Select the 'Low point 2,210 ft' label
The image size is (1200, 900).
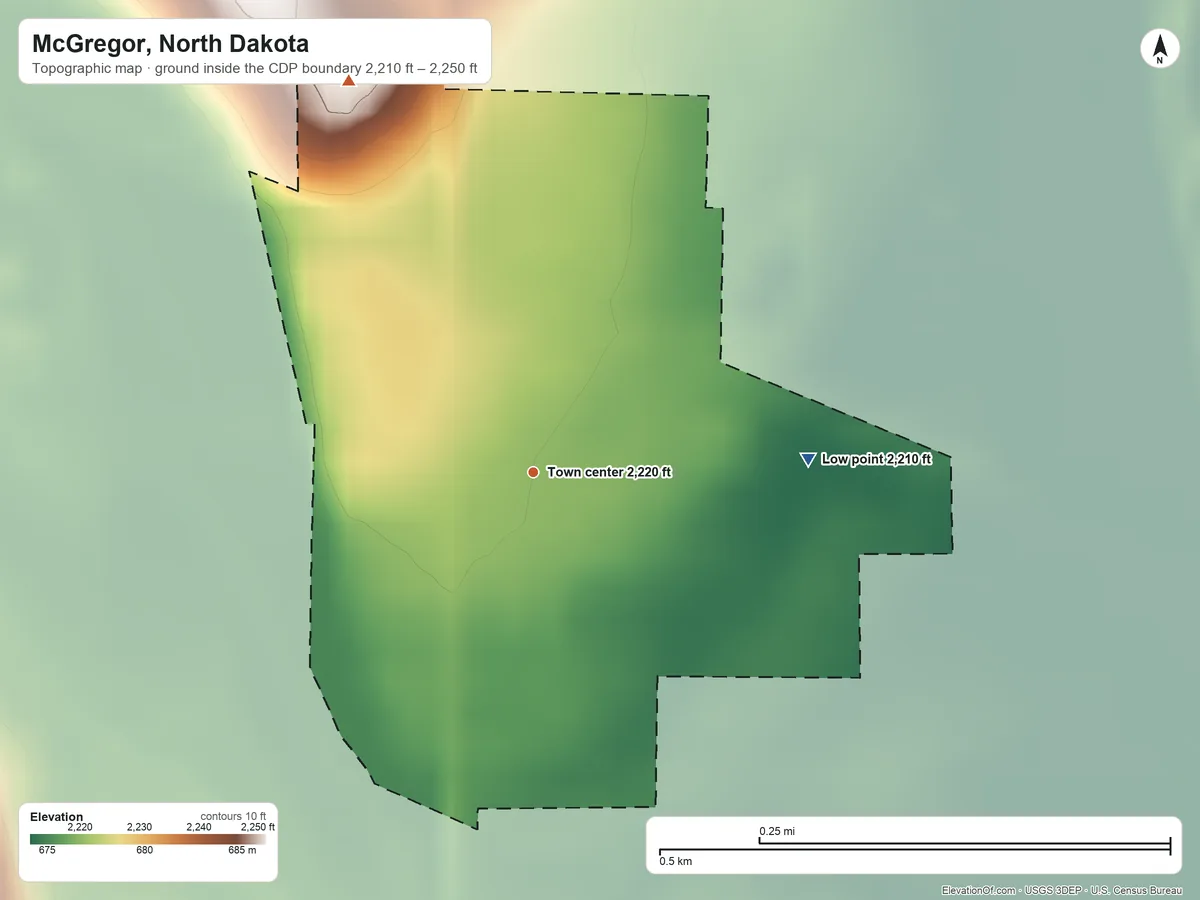point(876,459)
